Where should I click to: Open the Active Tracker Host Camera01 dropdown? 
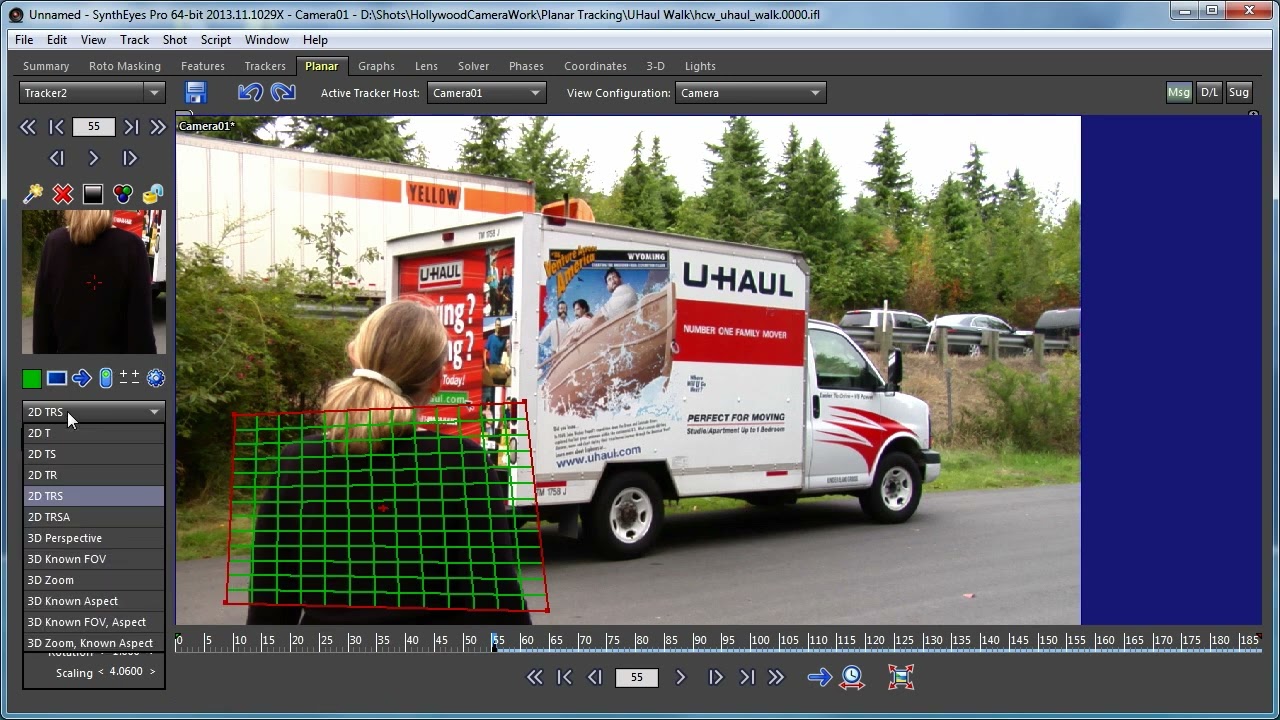pos(486,93)
